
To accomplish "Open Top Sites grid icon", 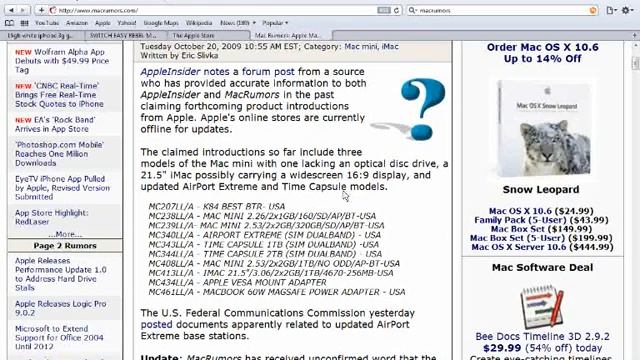I will [x=24, y=23].
